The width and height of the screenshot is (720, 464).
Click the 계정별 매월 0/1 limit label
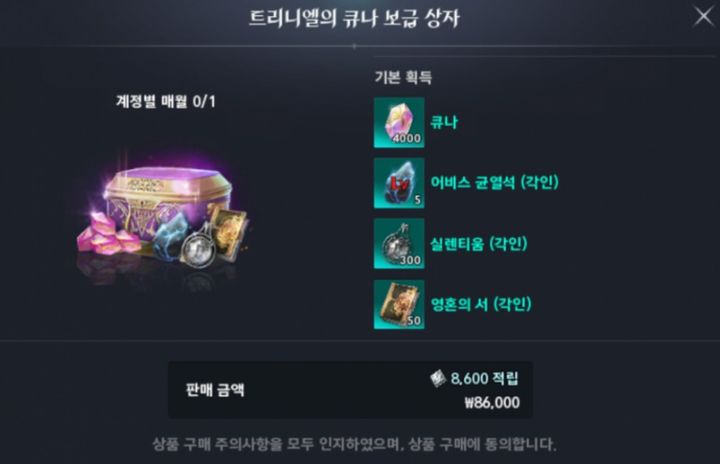166,101
